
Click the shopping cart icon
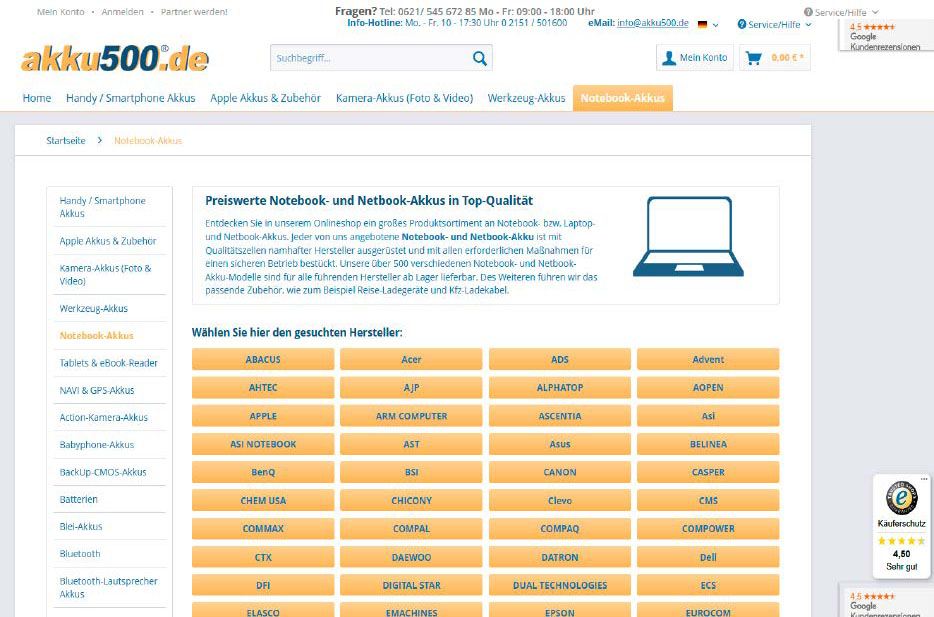coord(754,58)
